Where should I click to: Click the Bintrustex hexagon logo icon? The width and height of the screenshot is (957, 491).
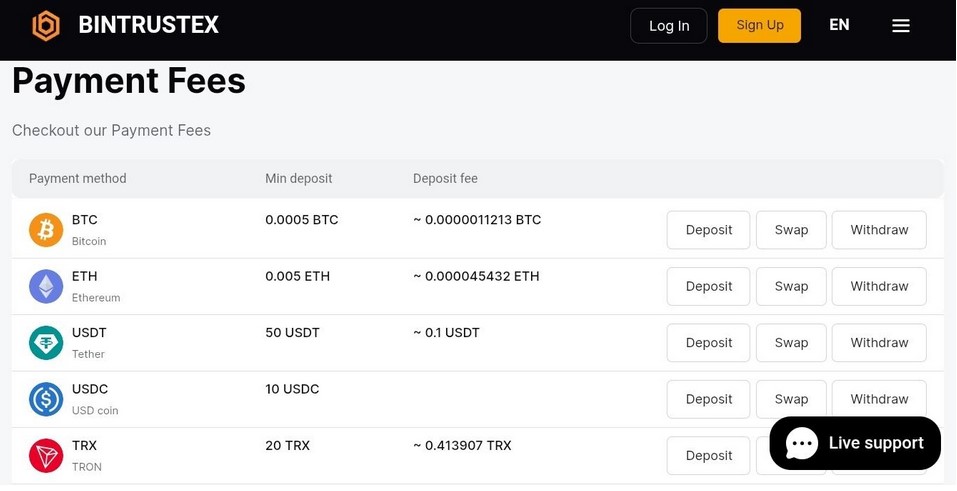[46, 26]
